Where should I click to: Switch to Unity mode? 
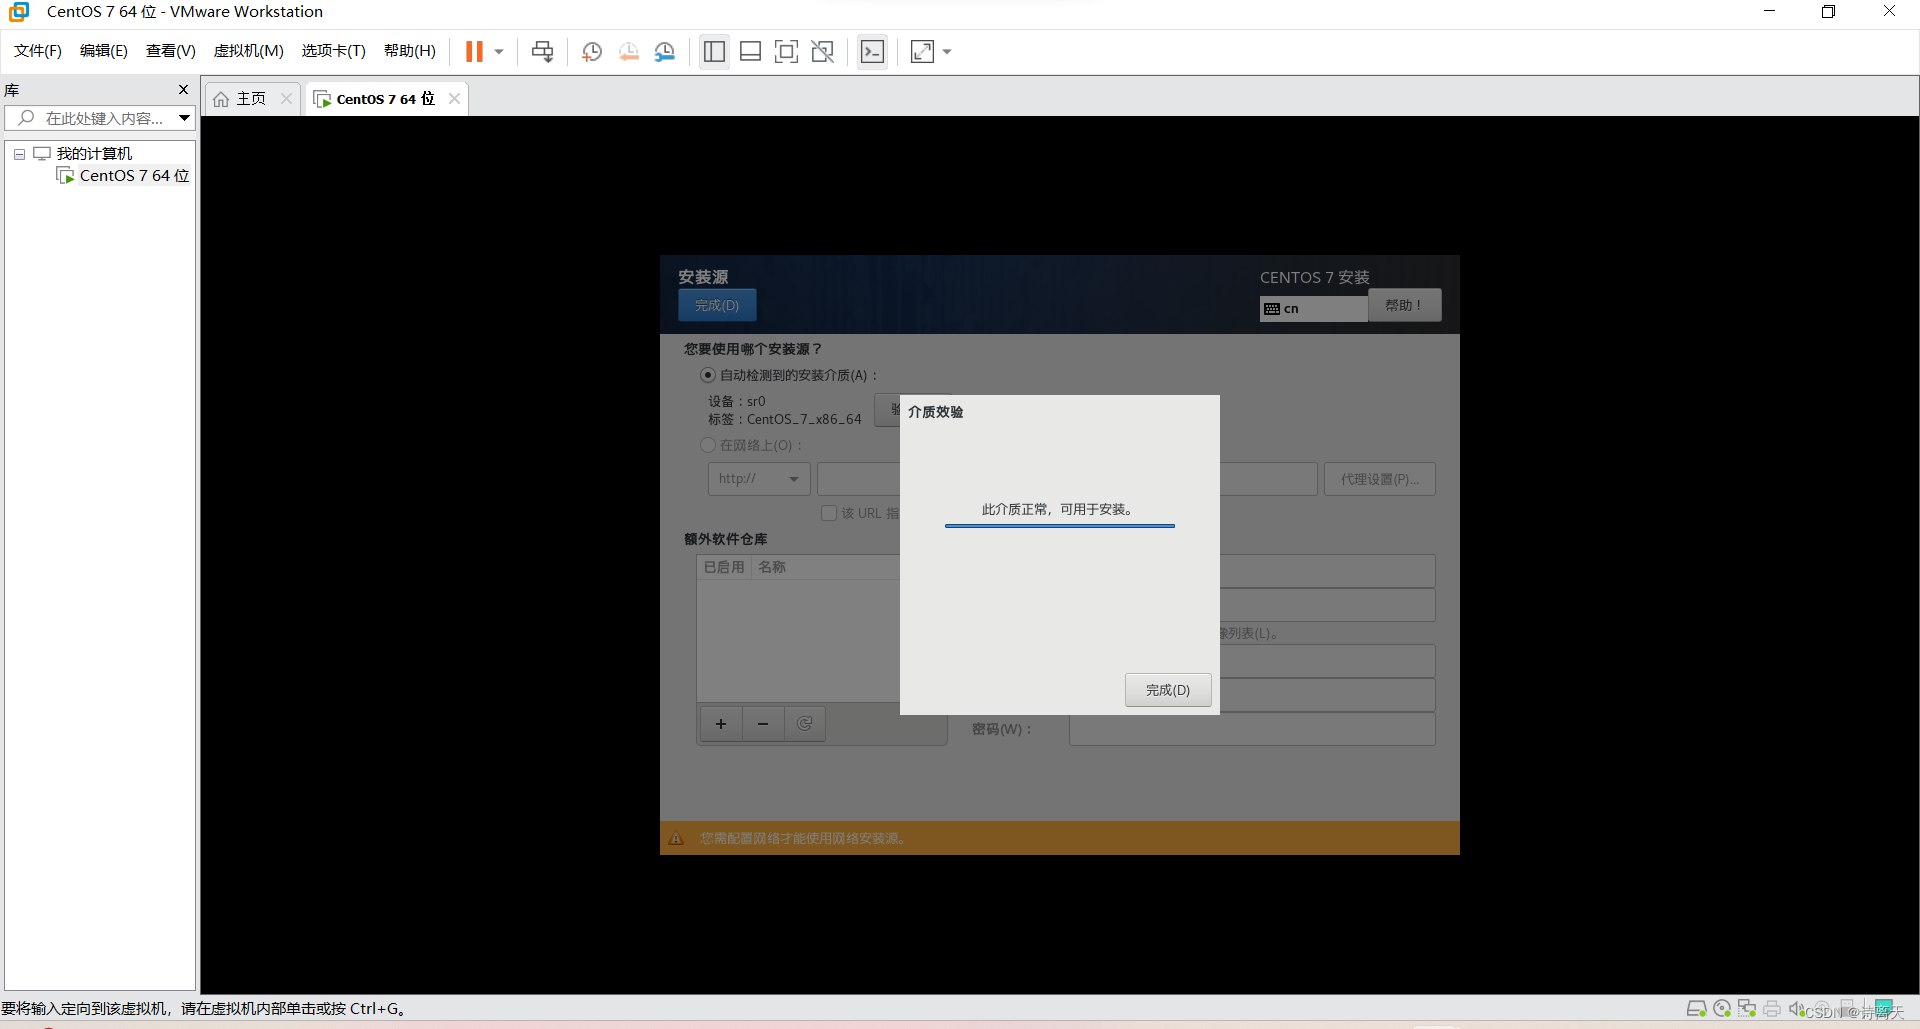(822, 52)
